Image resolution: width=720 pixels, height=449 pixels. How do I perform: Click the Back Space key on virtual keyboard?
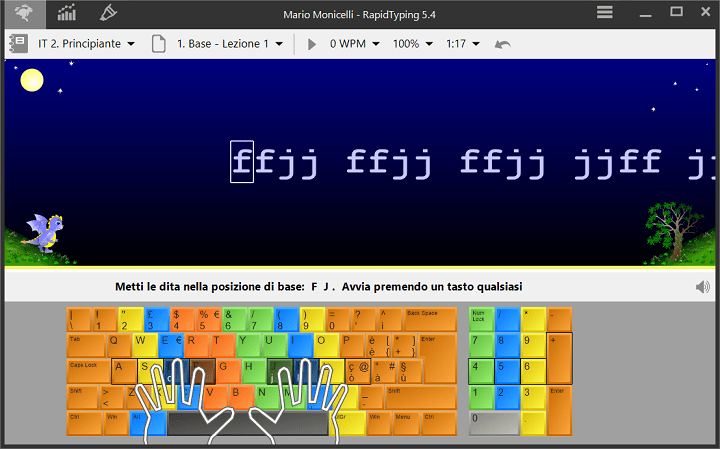[430, 319]
